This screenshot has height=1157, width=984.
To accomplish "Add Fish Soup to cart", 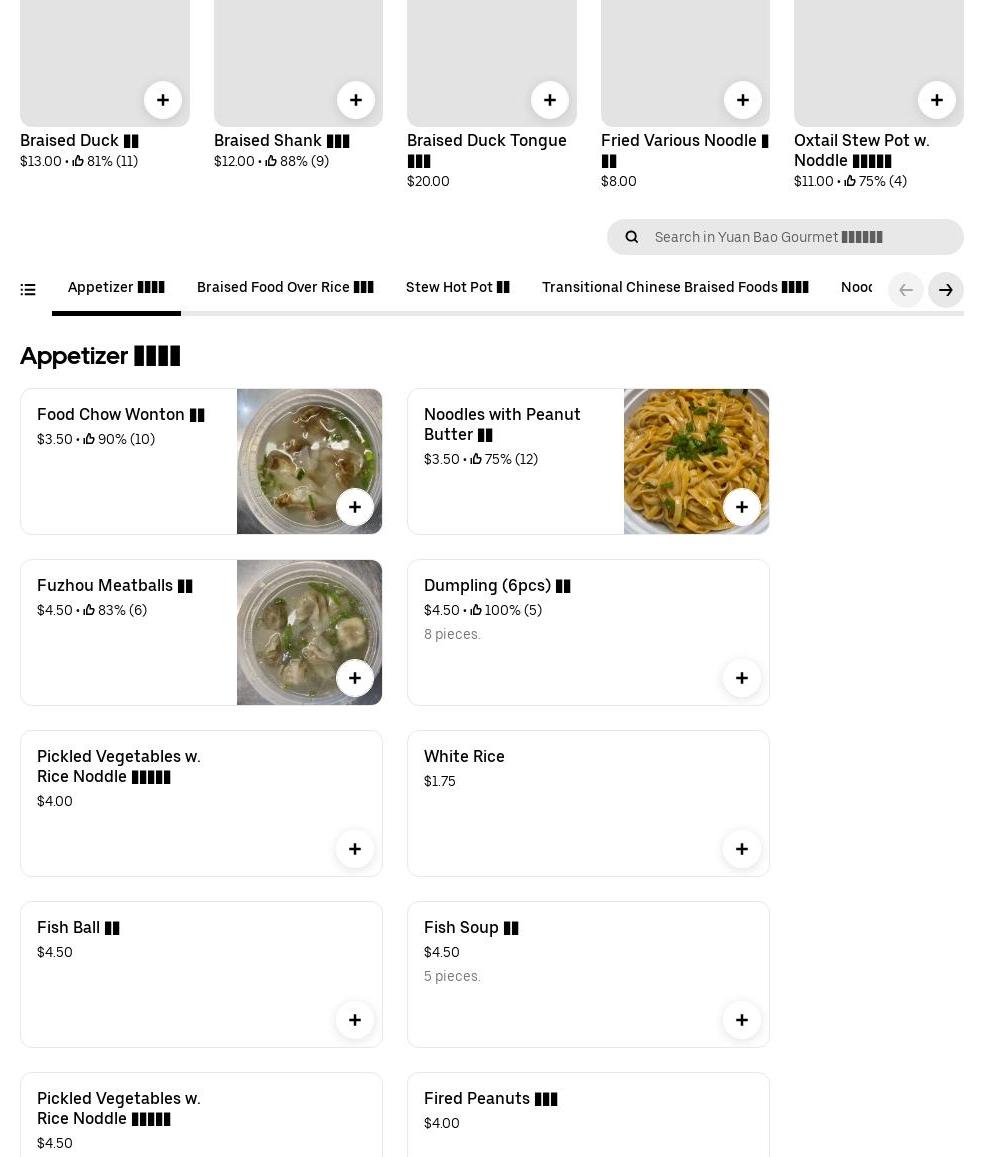I will tap(742, 1020).
